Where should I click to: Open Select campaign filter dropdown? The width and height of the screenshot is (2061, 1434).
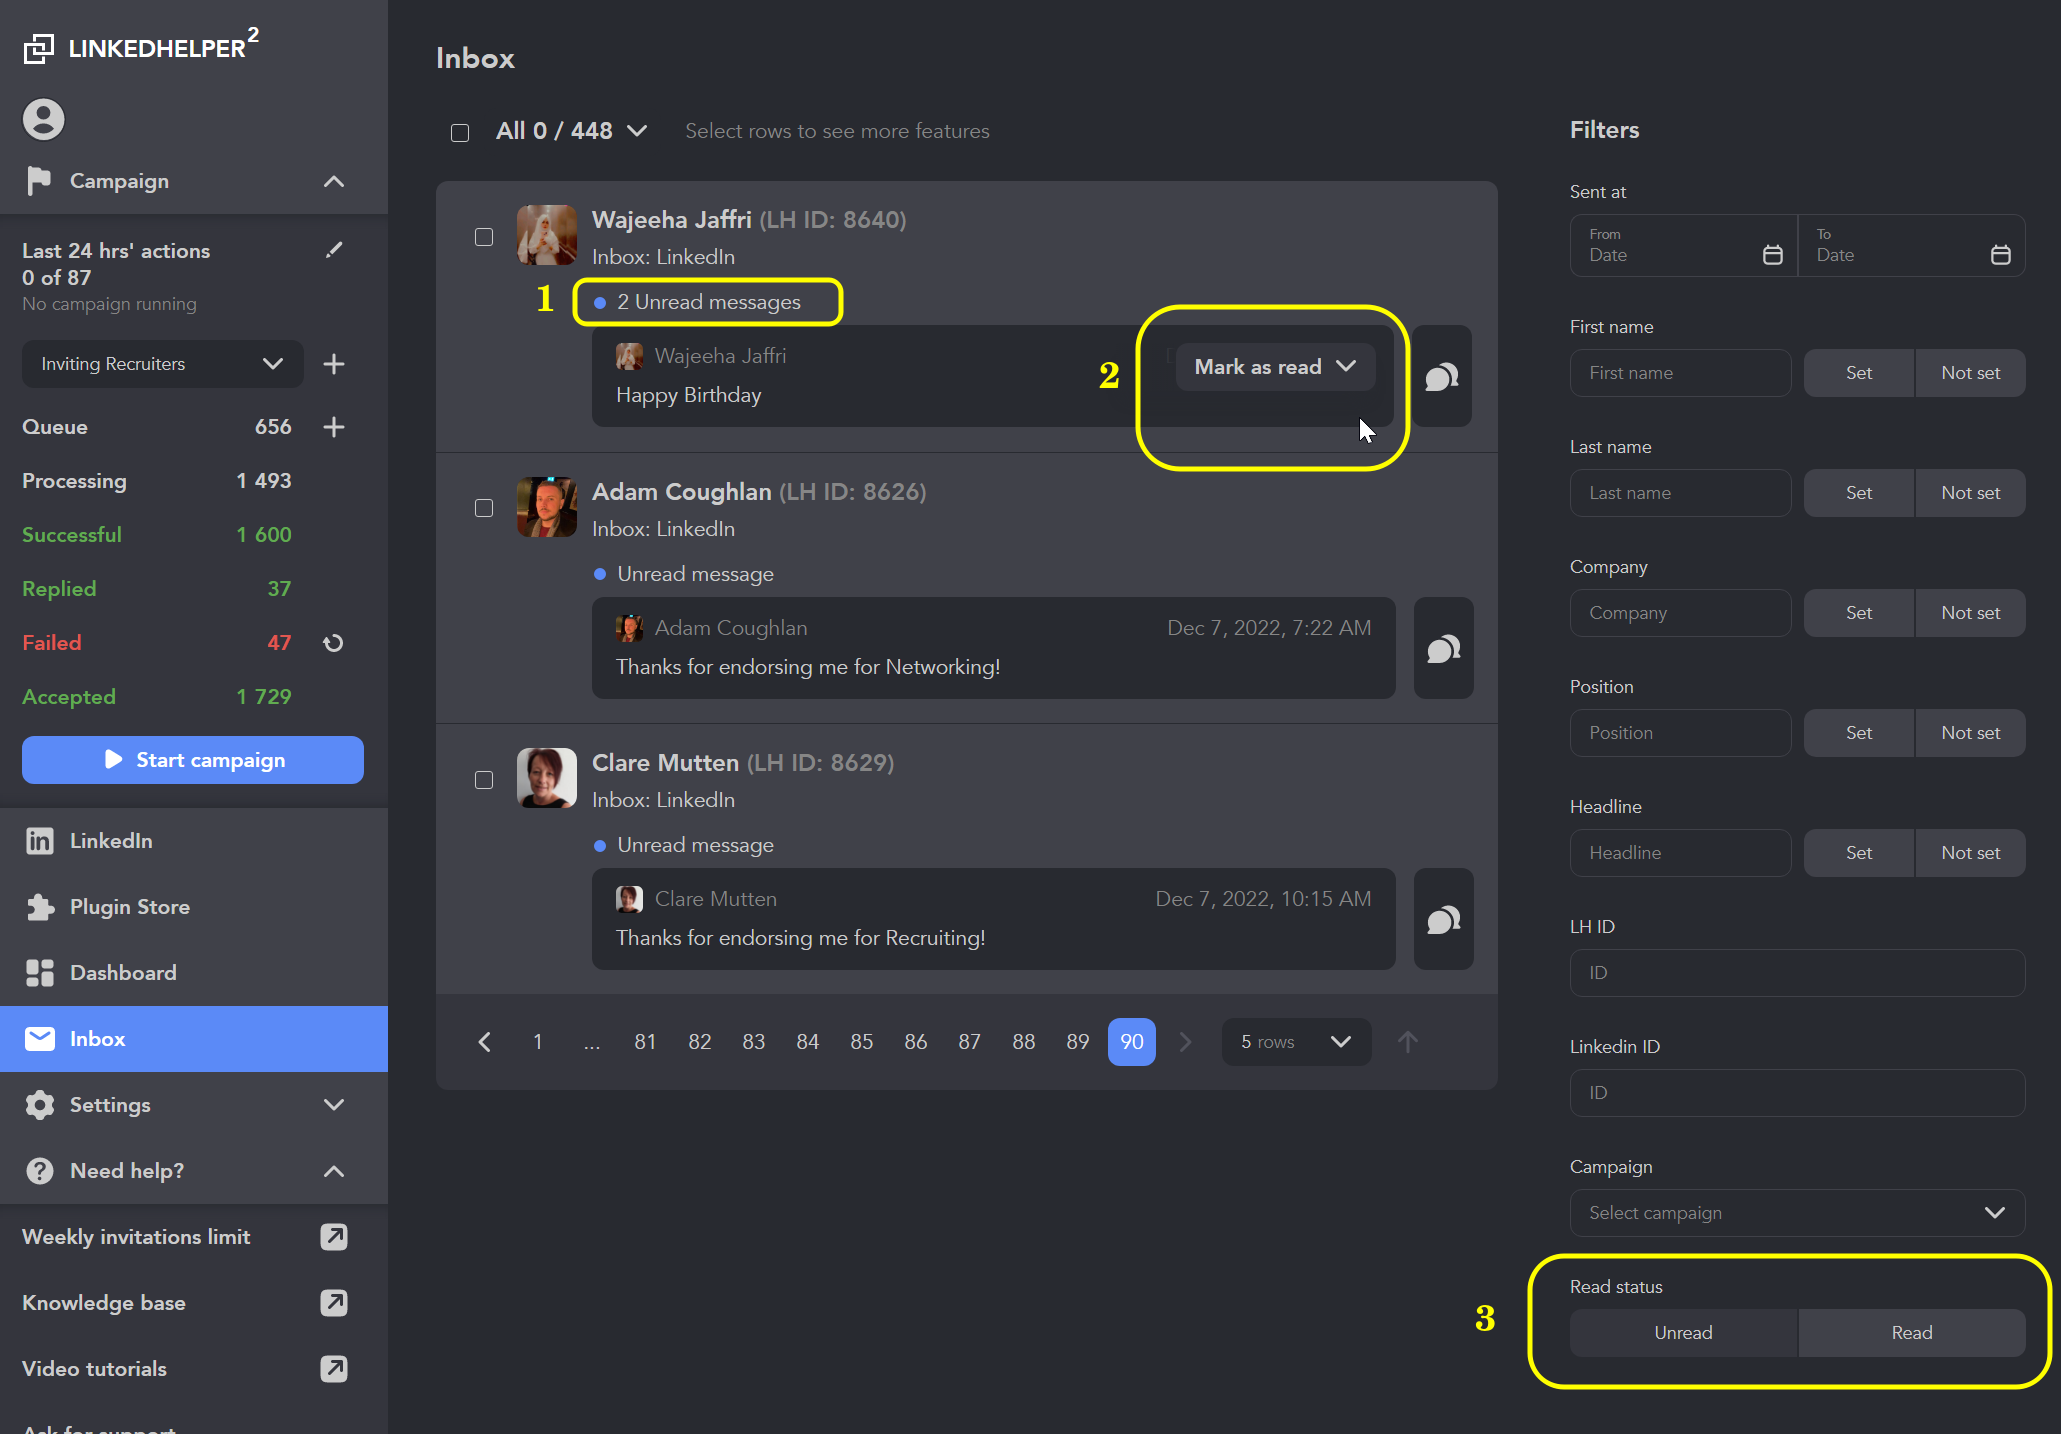click(1797, 1213)
